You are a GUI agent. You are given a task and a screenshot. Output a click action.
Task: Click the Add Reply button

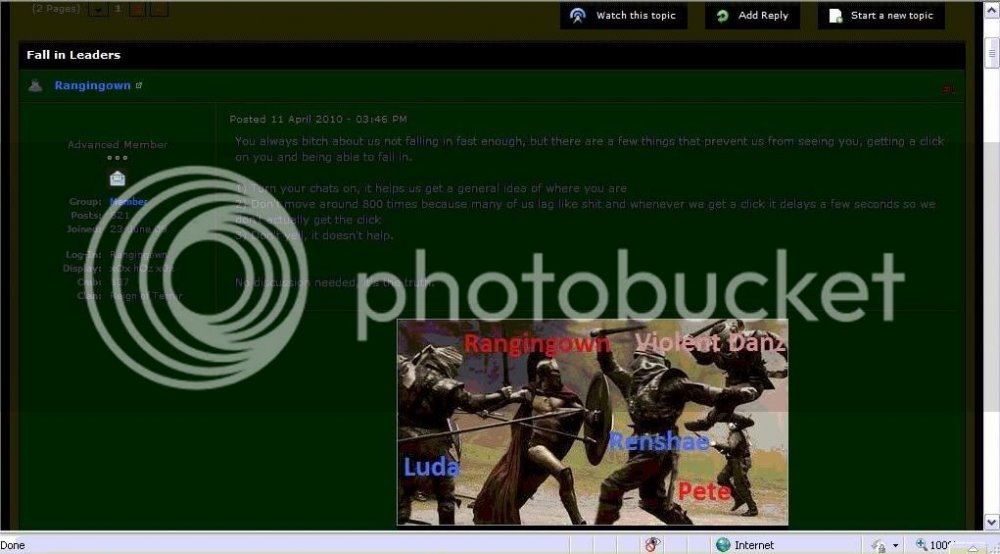753,16
